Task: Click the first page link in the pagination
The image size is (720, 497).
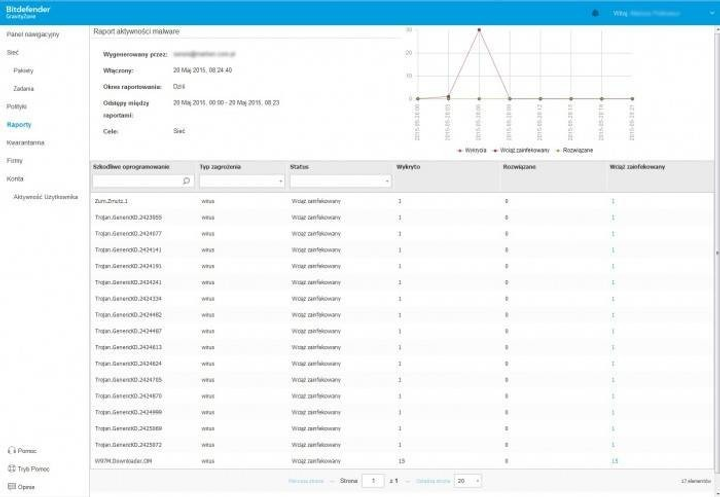Action: [306, 481]
